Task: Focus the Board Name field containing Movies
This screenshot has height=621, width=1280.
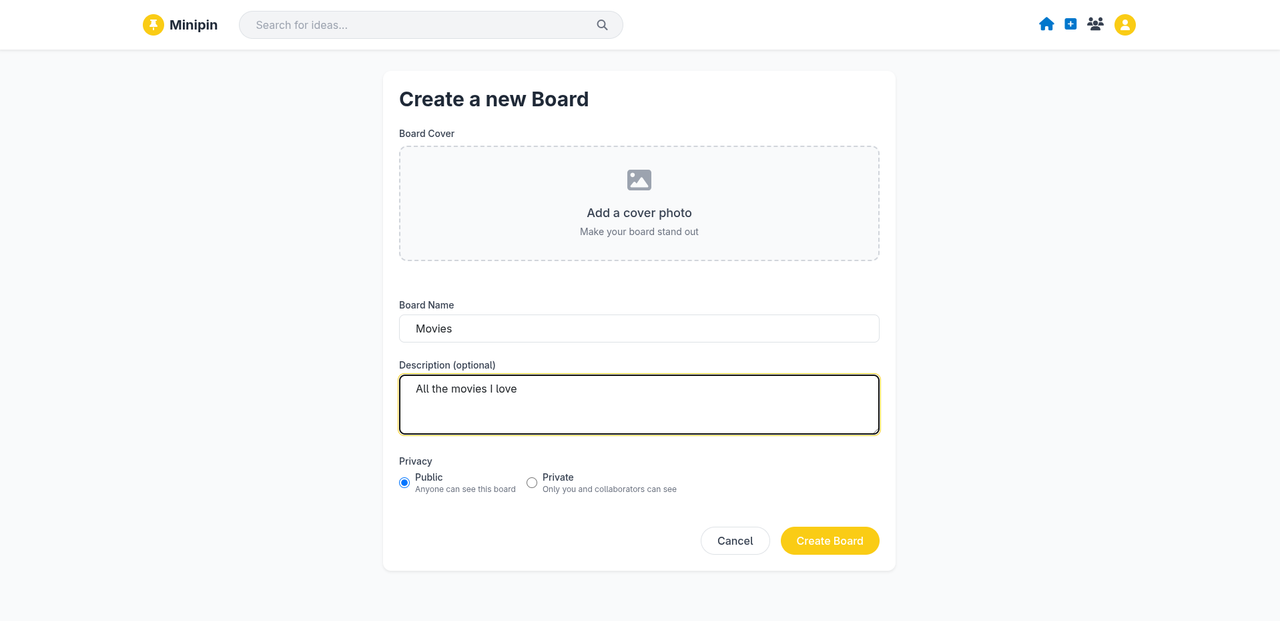Action: click(639, 329)
